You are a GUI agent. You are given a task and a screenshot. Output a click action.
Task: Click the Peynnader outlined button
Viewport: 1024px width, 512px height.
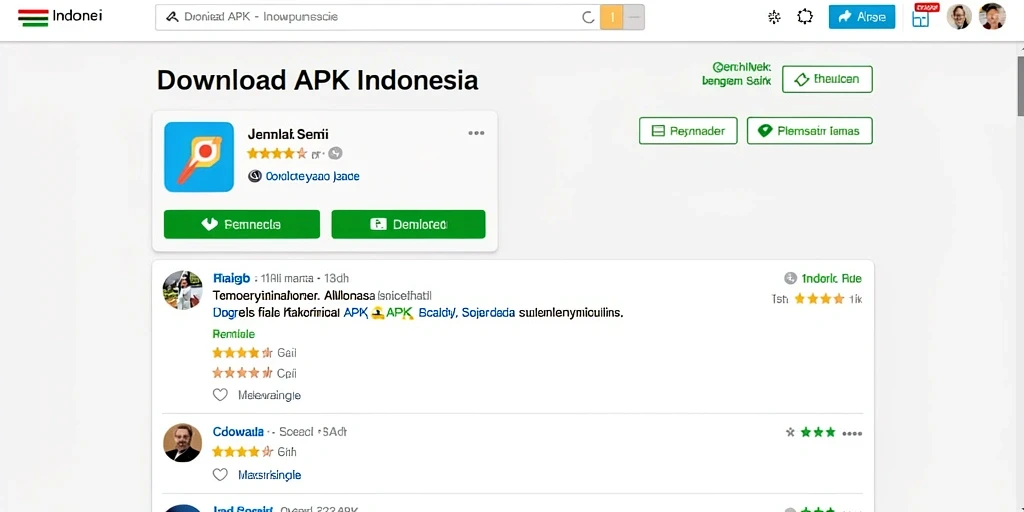tap(688, 131)
